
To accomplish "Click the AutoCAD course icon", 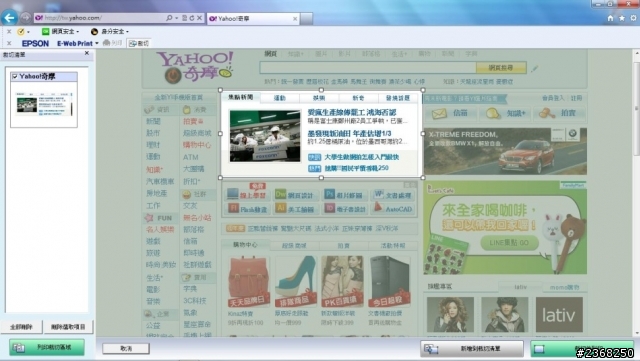I will coord(378,208).
